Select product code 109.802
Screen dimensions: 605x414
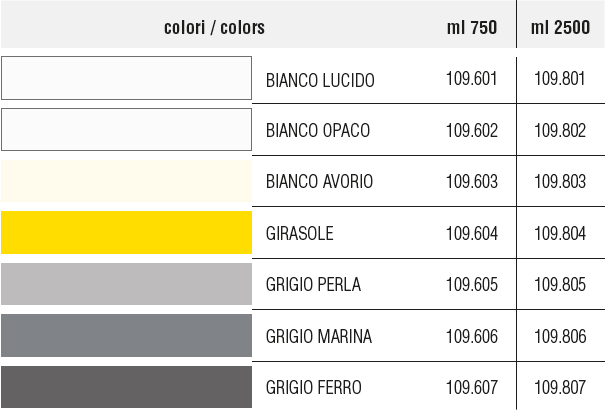(560, 130)
